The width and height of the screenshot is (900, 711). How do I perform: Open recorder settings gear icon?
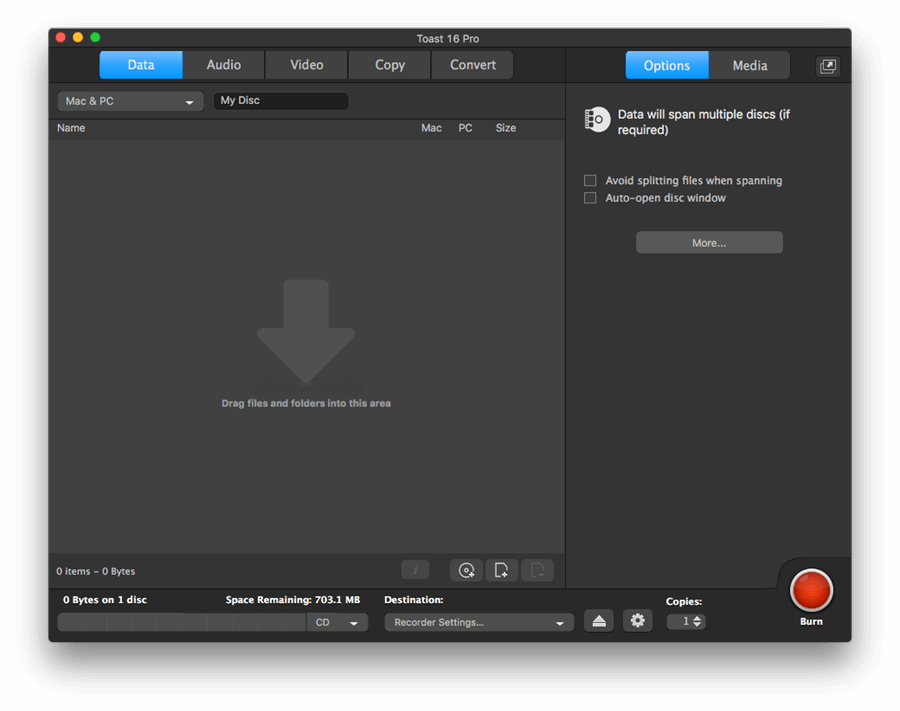tap(637, 621)
